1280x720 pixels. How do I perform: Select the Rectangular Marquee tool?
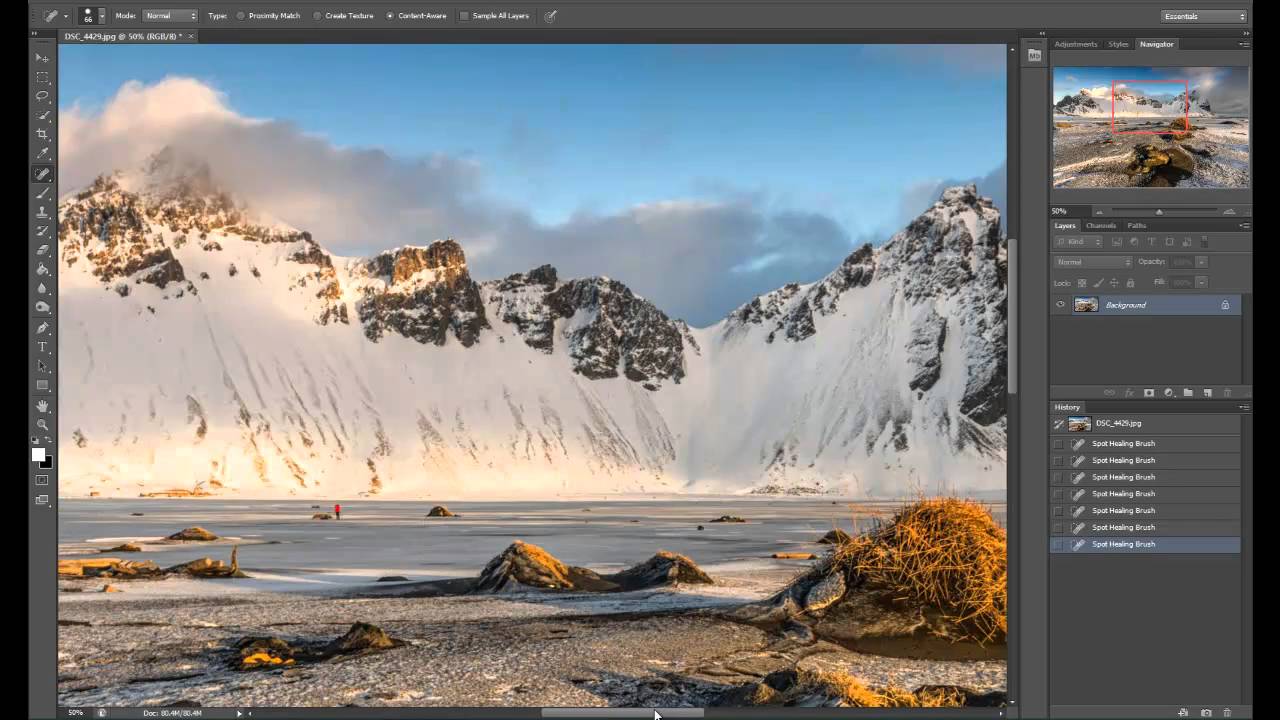click(x=42, y=77)
